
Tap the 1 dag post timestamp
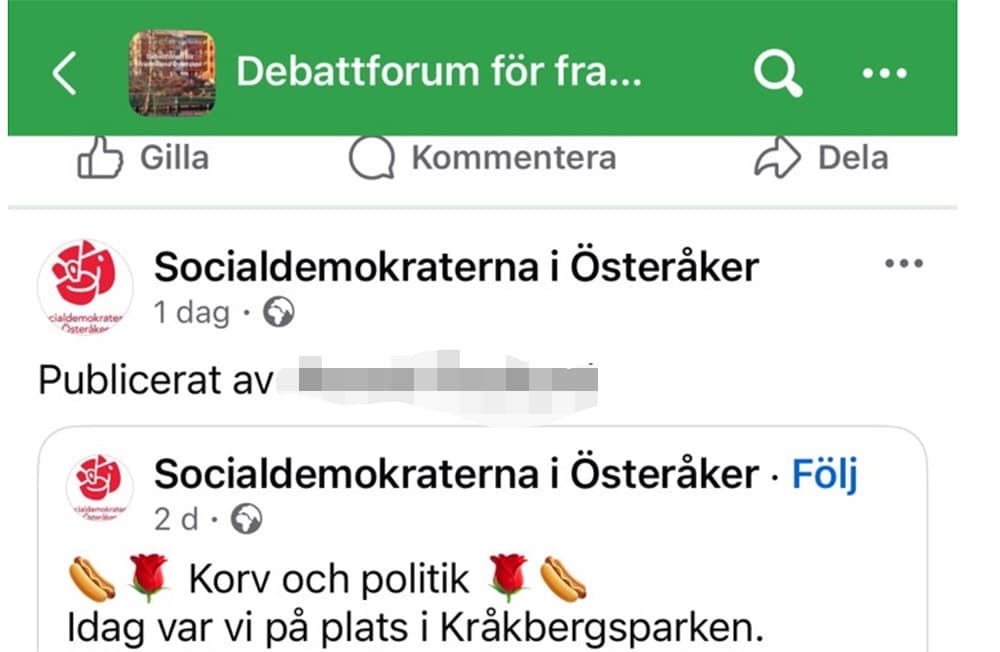191,314
